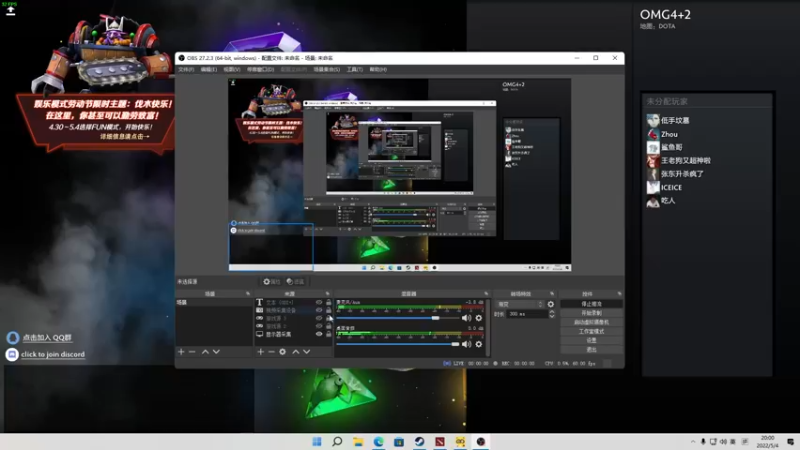This screenshot has width=800, height=450.
Task: Click the start recording button in controls
Action: (591, 313)
